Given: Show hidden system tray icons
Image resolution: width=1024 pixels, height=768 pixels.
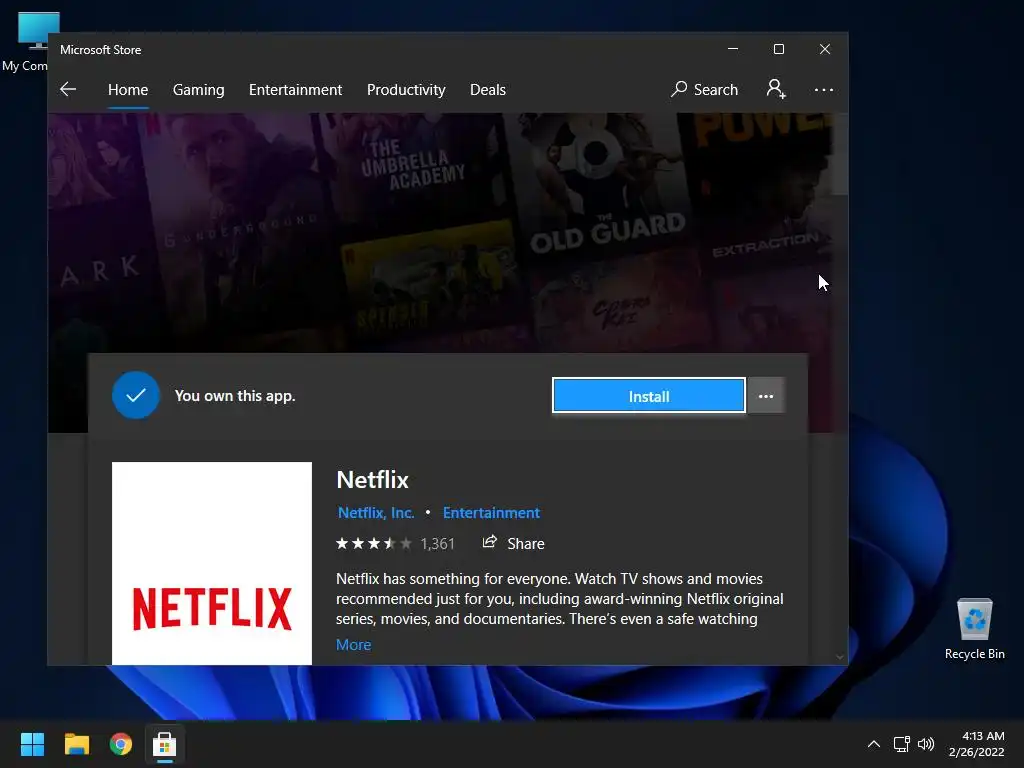Looking at the screenshot, I should [x=874, y=744].
